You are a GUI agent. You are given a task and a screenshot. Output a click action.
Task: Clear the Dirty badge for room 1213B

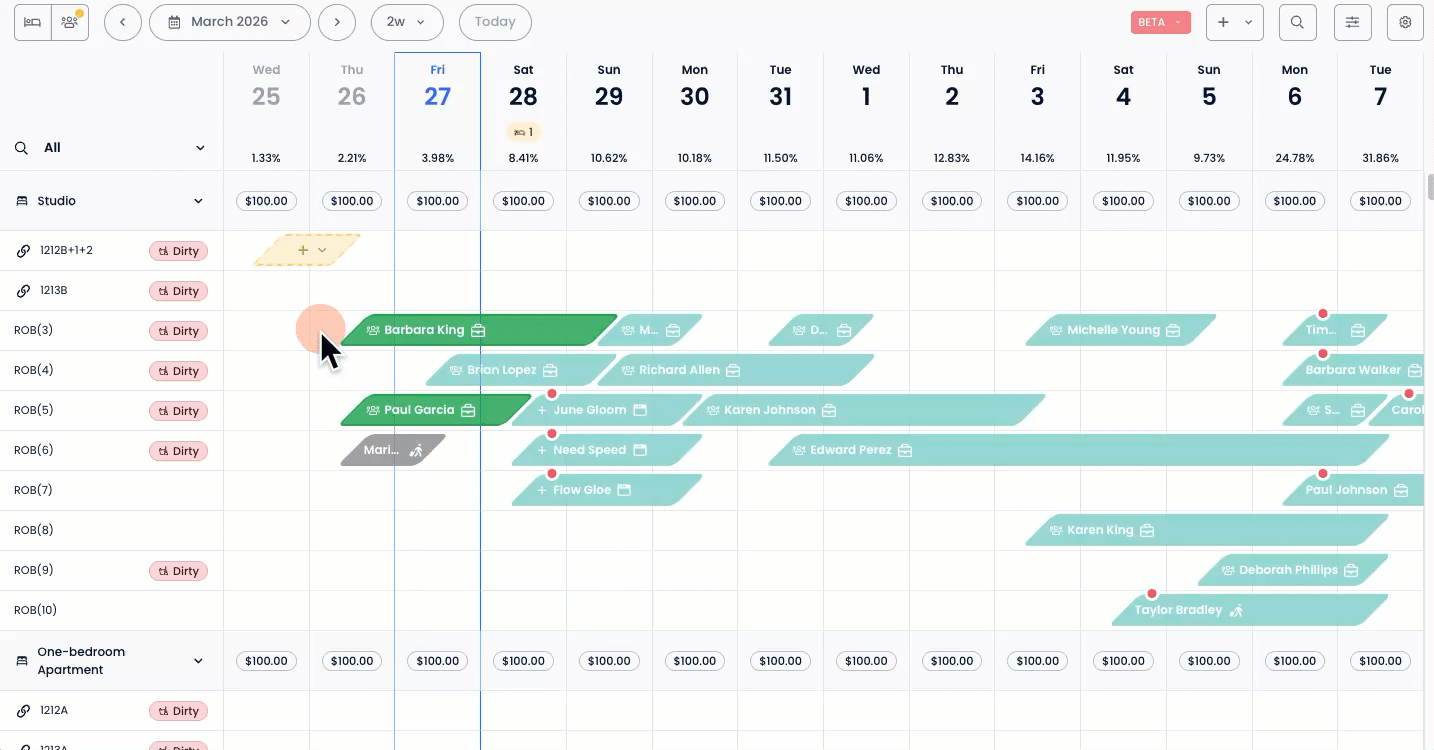coord(178,290)
